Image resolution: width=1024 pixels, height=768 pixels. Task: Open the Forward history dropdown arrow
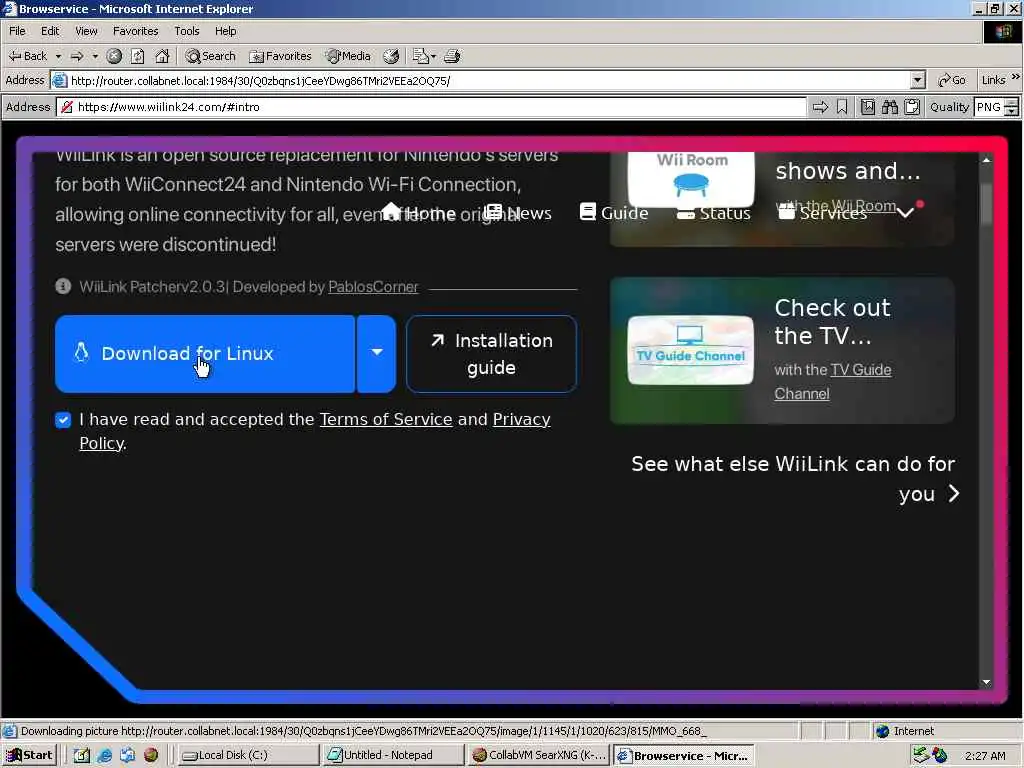click(x=95, y=56)
